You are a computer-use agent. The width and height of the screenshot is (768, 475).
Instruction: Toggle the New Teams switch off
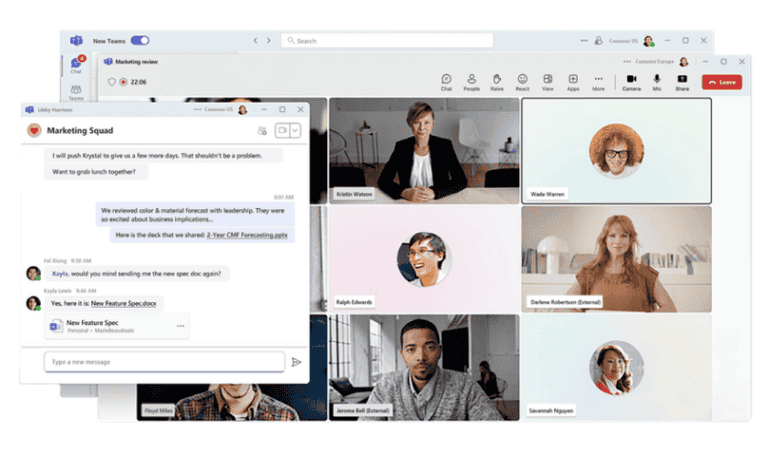coord(140,41)
